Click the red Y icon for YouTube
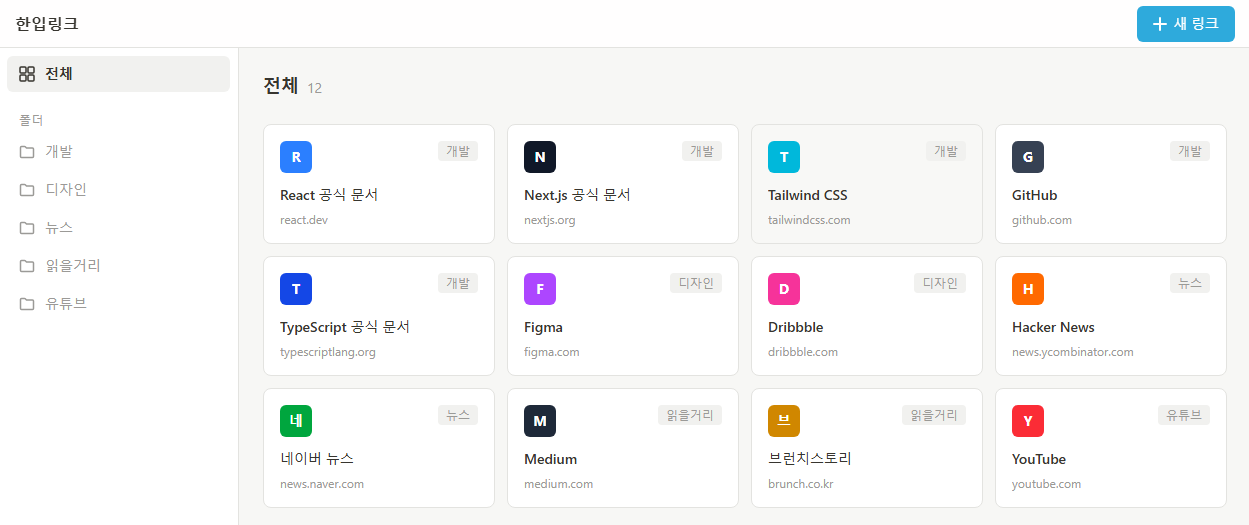This screenshot has height=525, width=1249. (x=1028, y=421)
